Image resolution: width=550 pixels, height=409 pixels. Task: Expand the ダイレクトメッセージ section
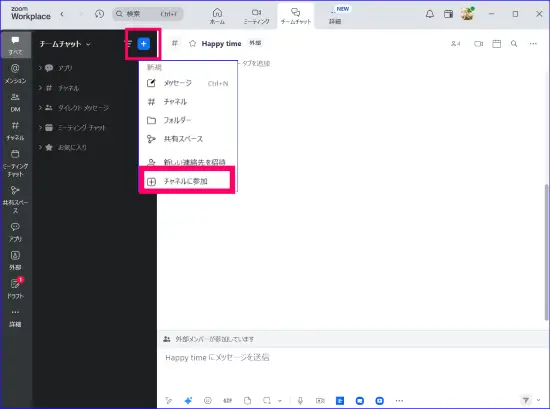click(x=40, y=107)
